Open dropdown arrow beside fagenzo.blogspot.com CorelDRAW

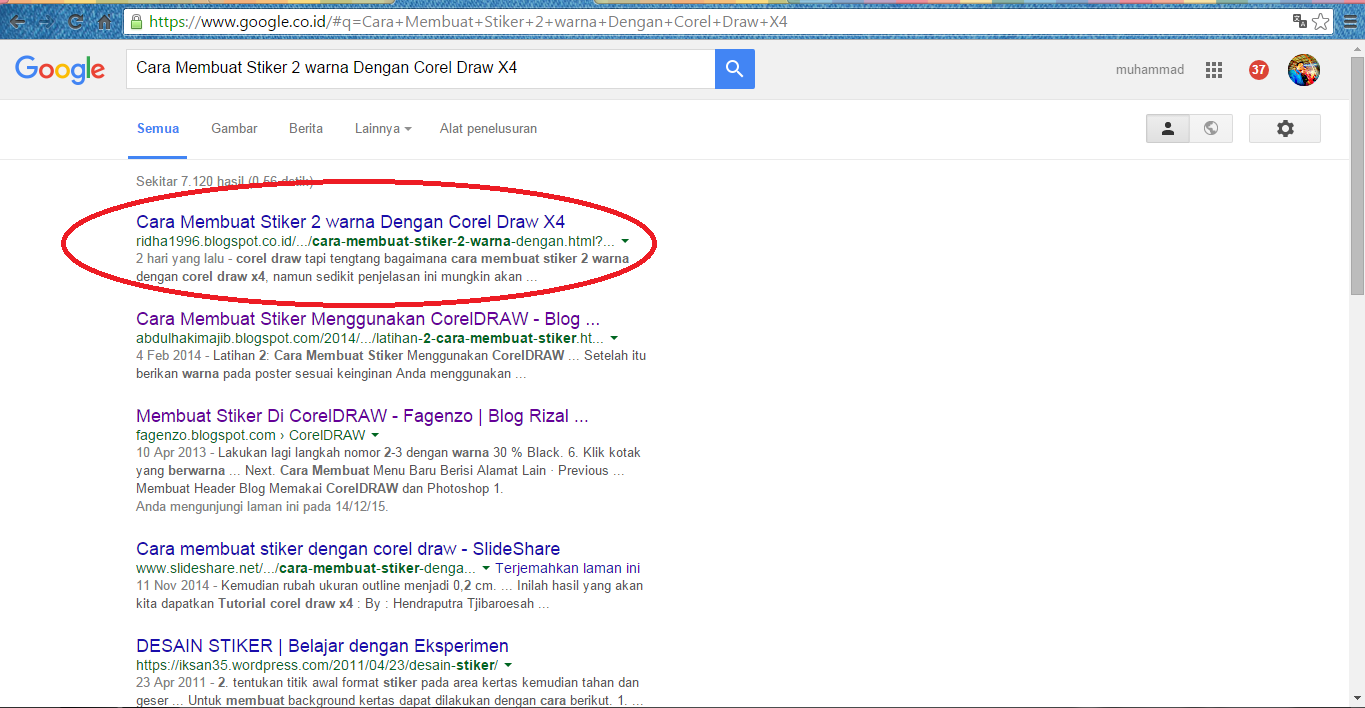[x=375, y=436]
